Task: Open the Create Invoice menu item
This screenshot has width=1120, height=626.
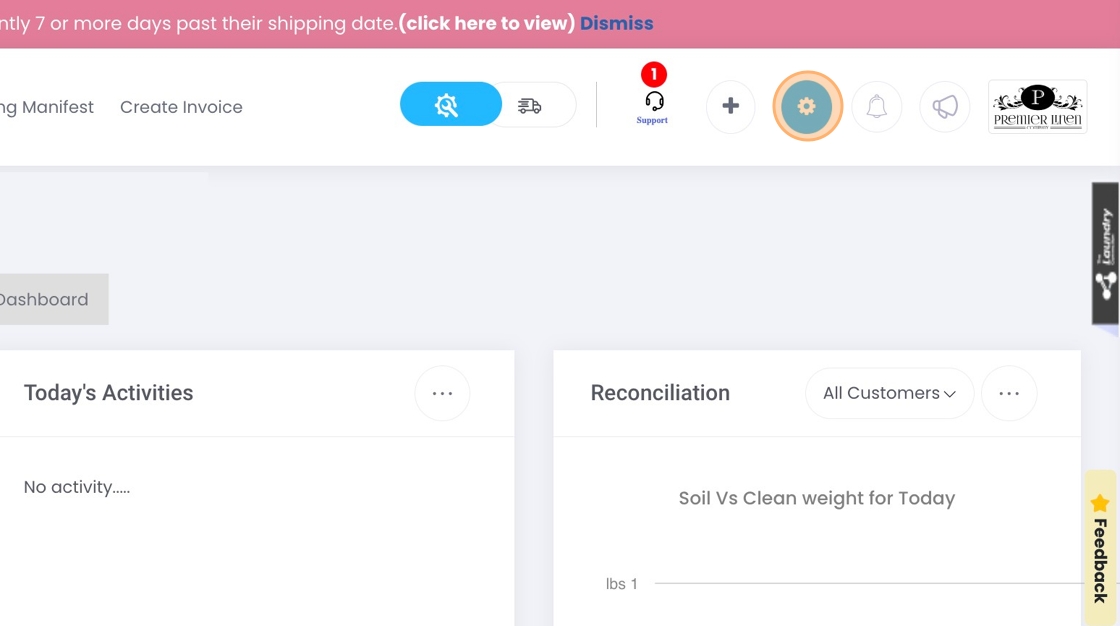Action: coord(181,107)
